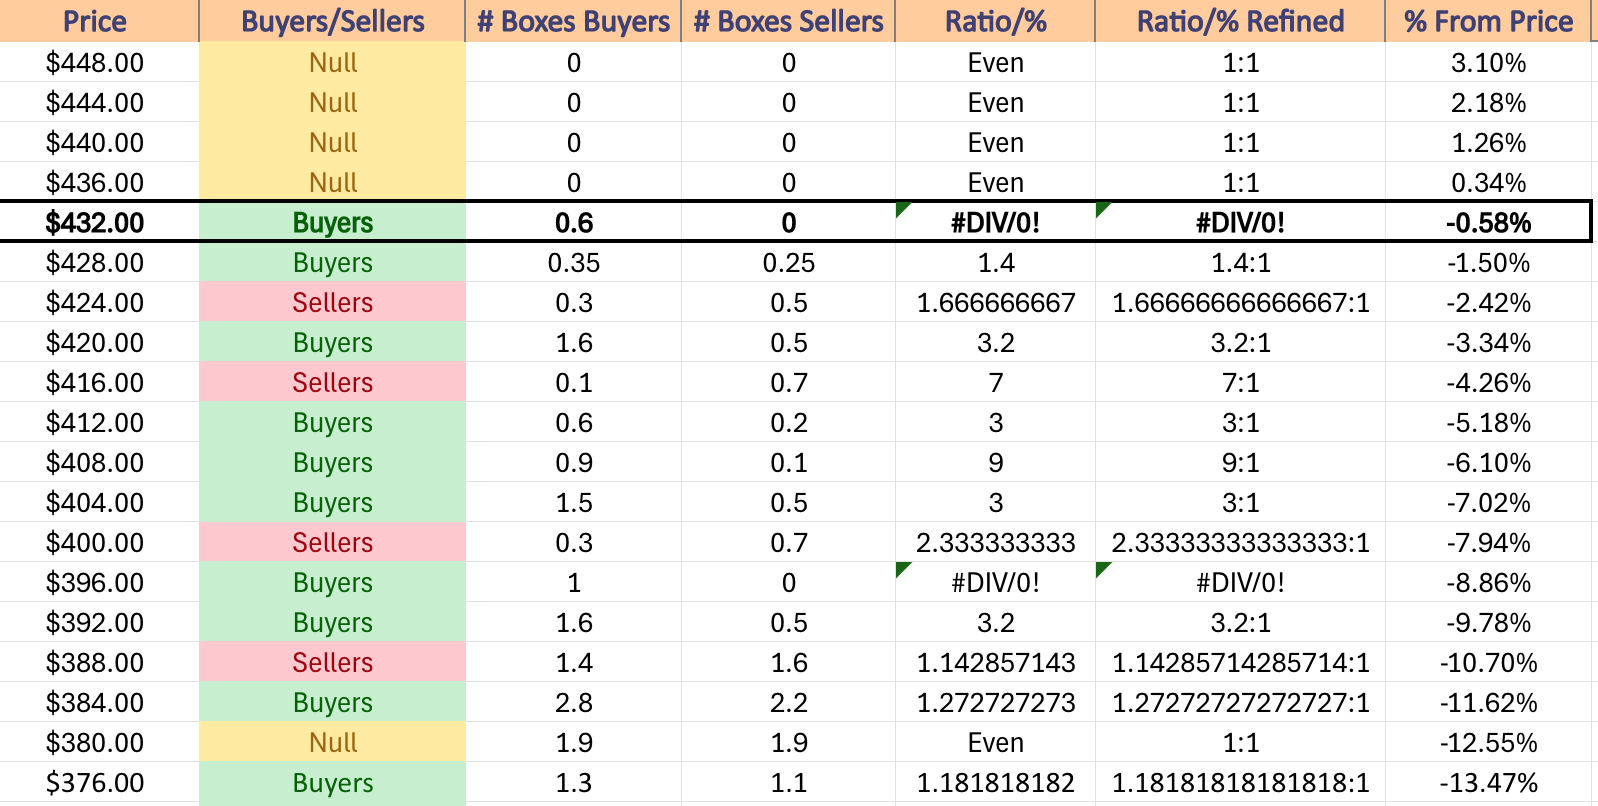This screenshot has height=806, width=1598.
Task: Select the Ratio/% header cell
Action: pos(996,21)
